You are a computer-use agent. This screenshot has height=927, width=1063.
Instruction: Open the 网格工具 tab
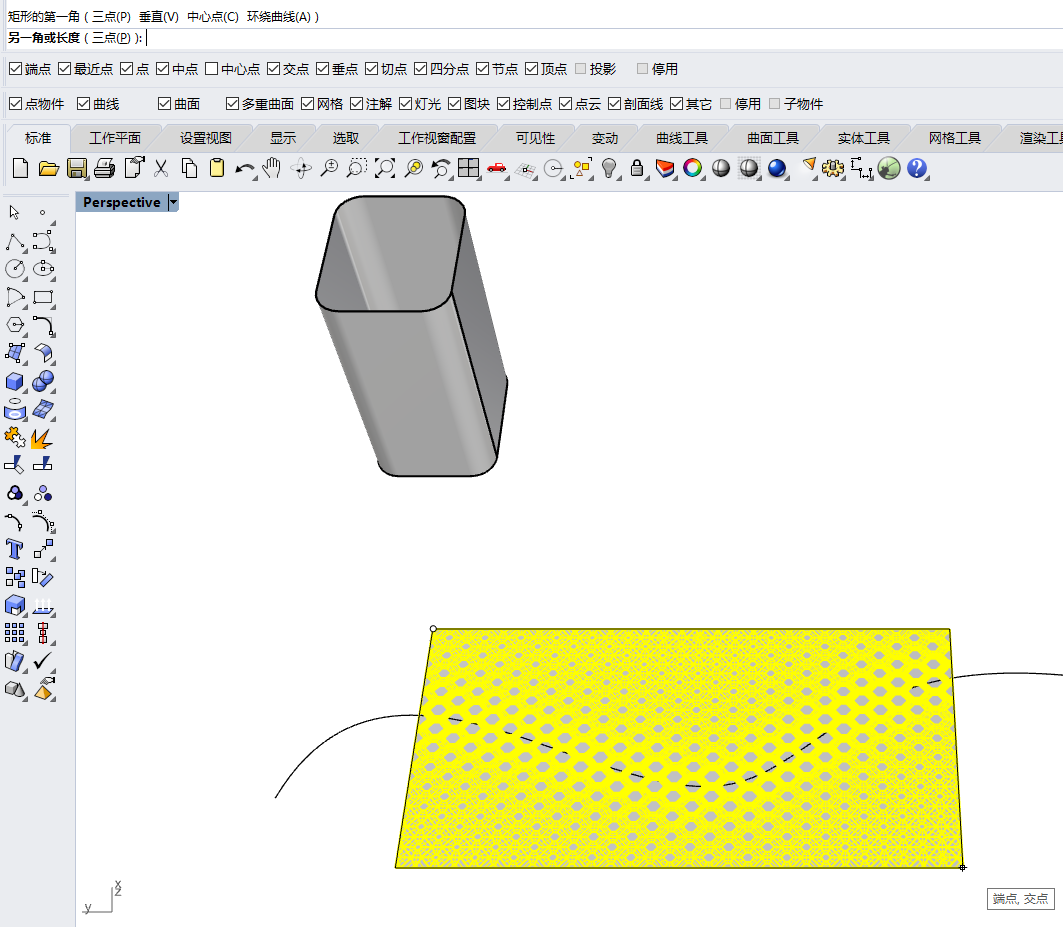click(x=955, y=138)
